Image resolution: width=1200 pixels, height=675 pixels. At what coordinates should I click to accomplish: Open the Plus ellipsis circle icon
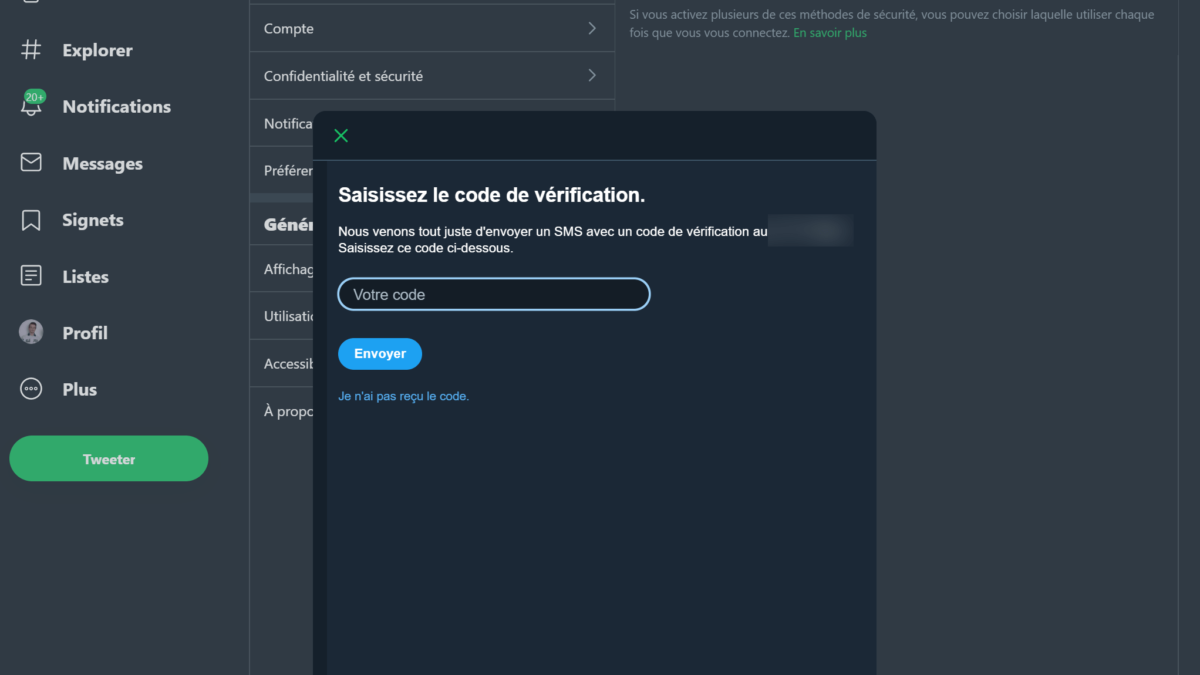point(31,389)
